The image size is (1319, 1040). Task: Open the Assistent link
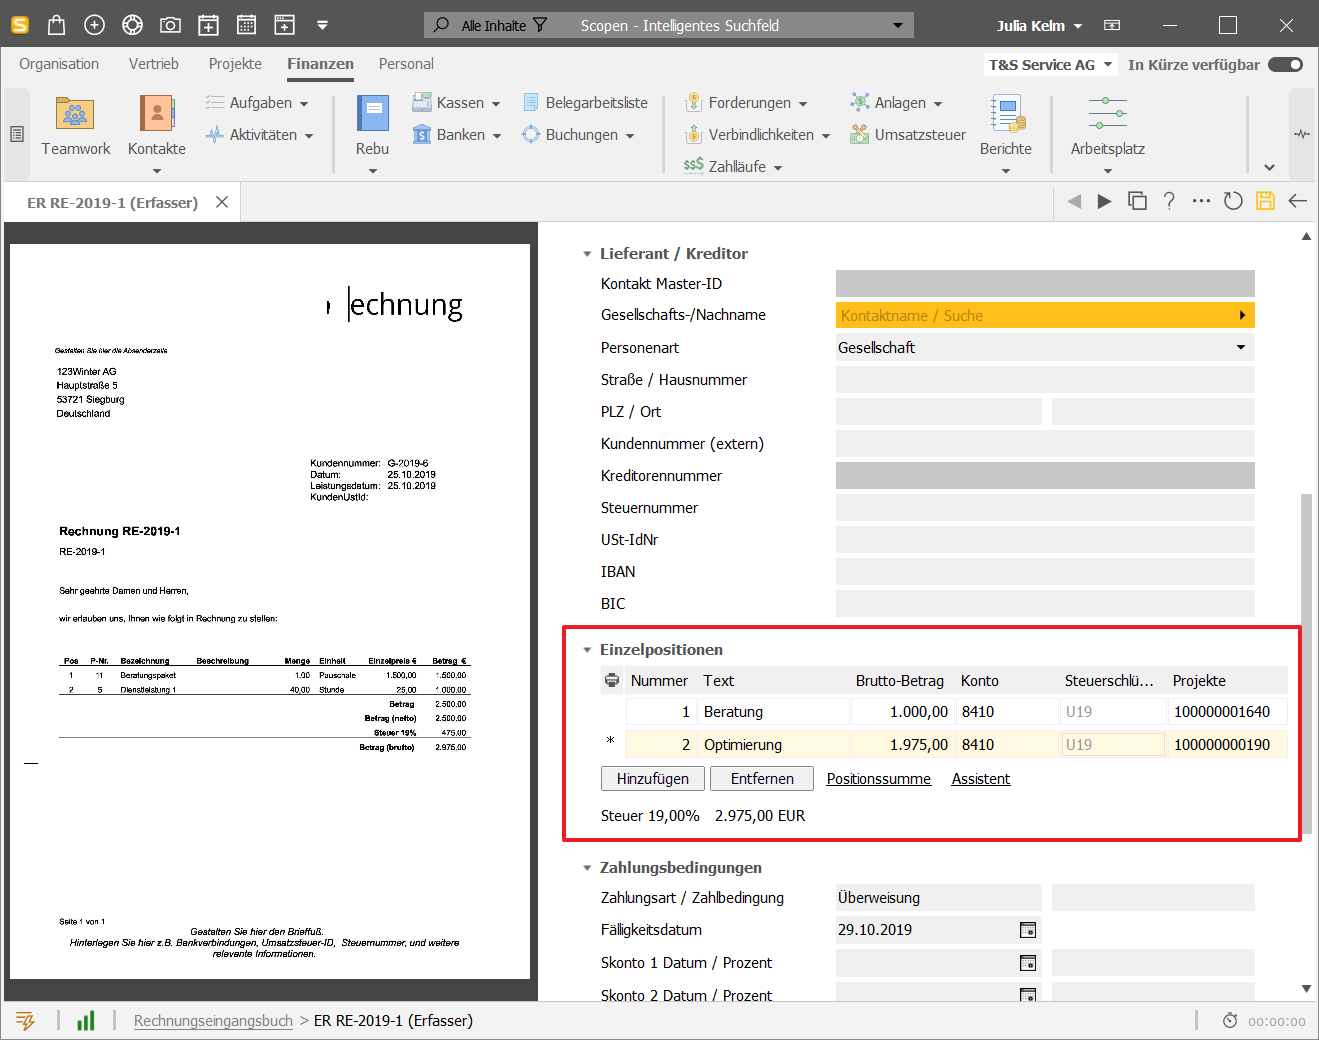(x=981, y=779)
